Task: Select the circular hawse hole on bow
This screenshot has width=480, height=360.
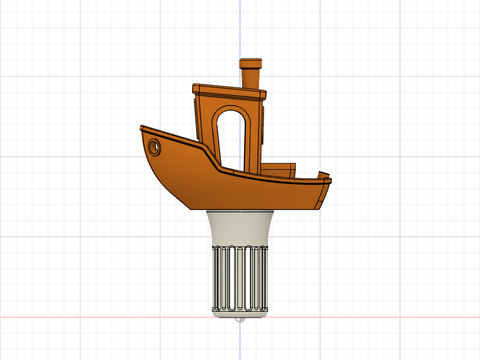Action: click(154, 147)
